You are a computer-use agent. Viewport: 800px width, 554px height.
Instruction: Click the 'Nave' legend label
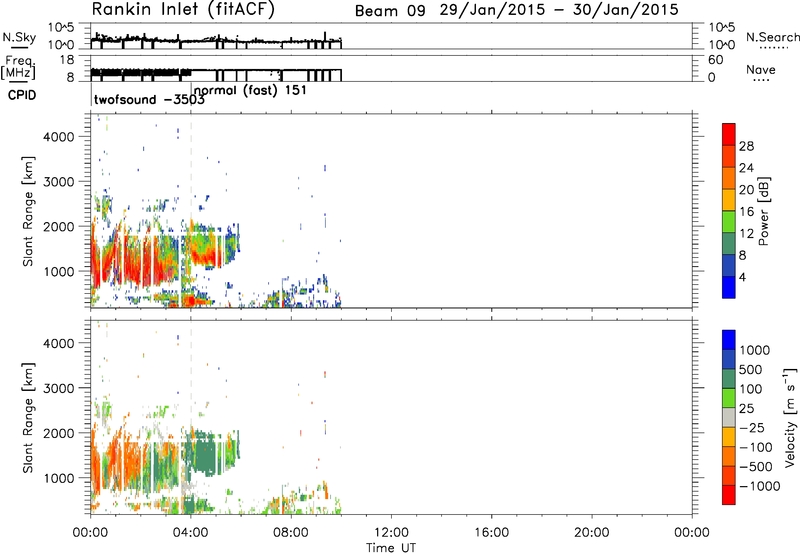tap(761, 70)
